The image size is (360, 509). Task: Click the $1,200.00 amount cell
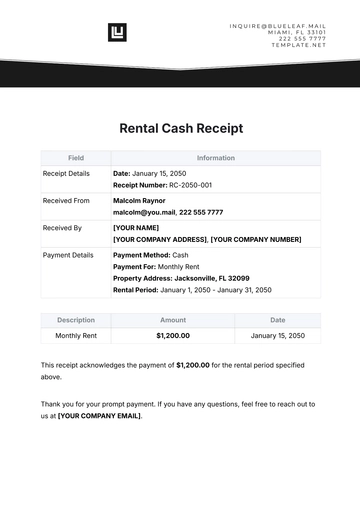tap(173, 336)
